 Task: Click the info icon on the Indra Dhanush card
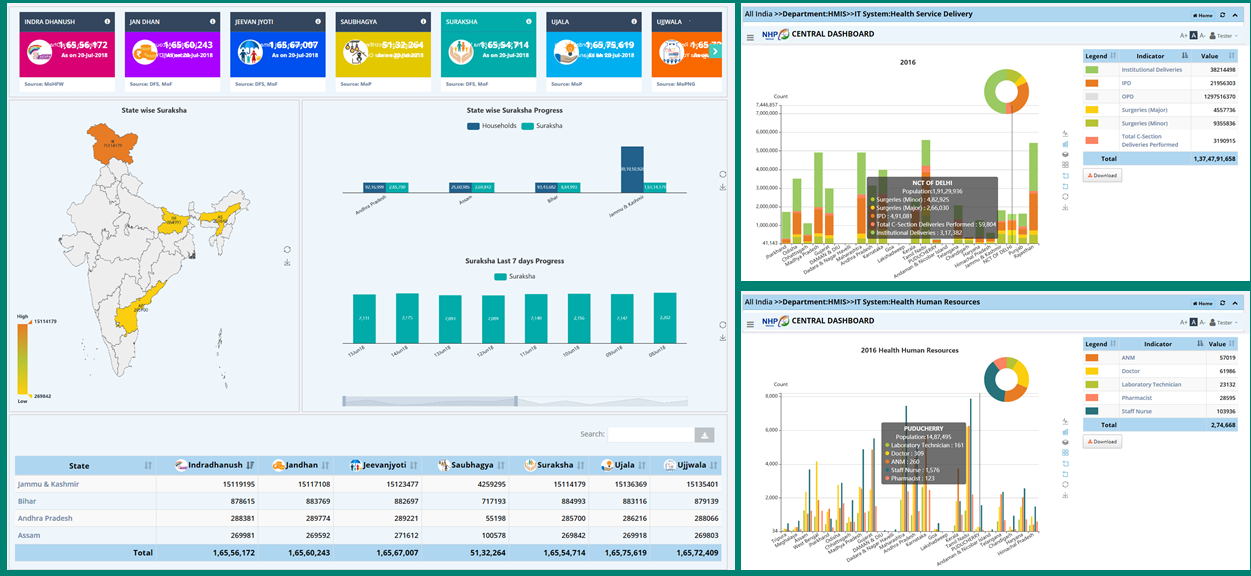107,21
